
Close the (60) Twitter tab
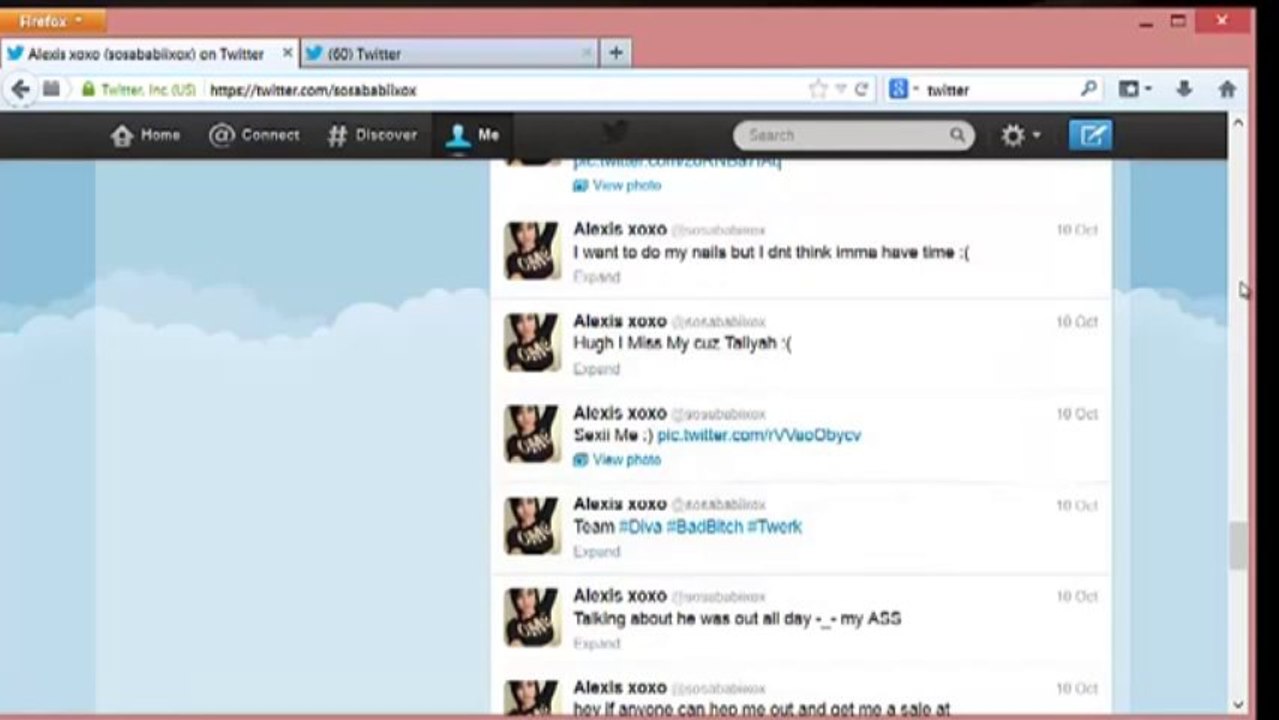(x=586, y=53)
